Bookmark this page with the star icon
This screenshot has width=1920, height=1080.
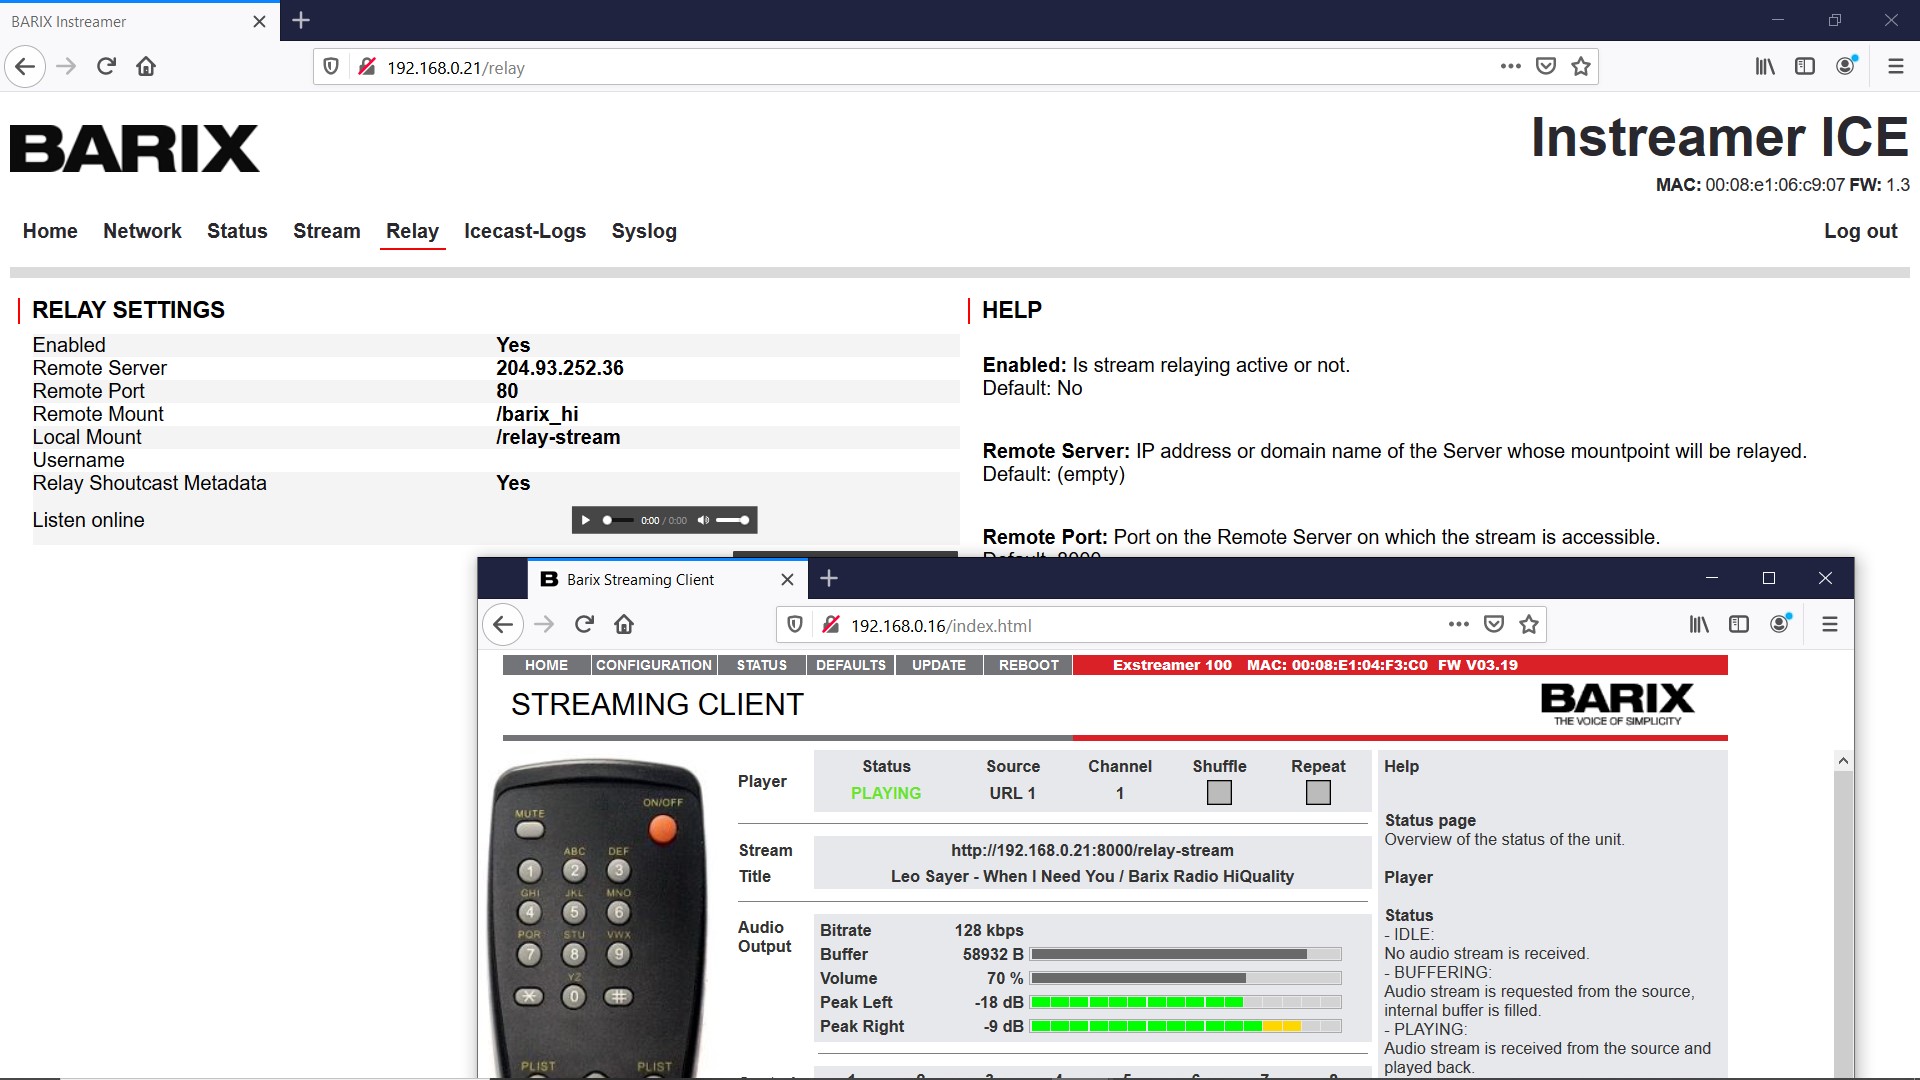(x=1580, y=66)
